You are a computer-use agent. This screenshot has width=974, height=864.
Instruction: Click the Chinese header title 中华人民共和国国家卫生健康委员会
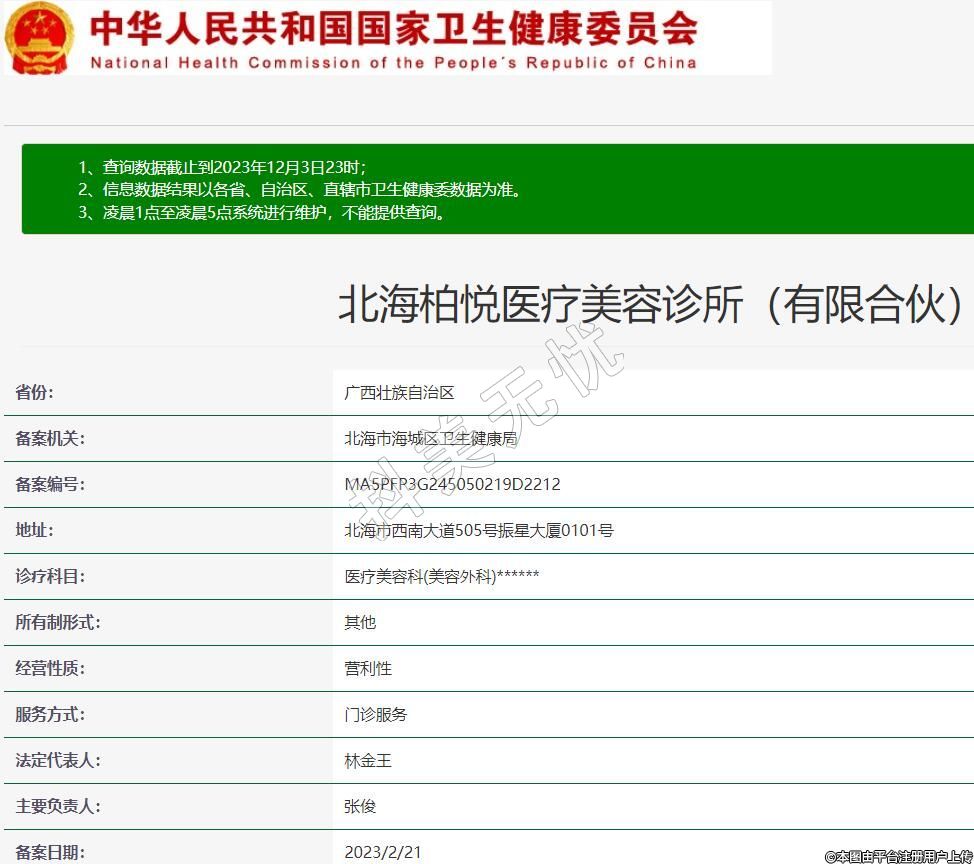393,27
